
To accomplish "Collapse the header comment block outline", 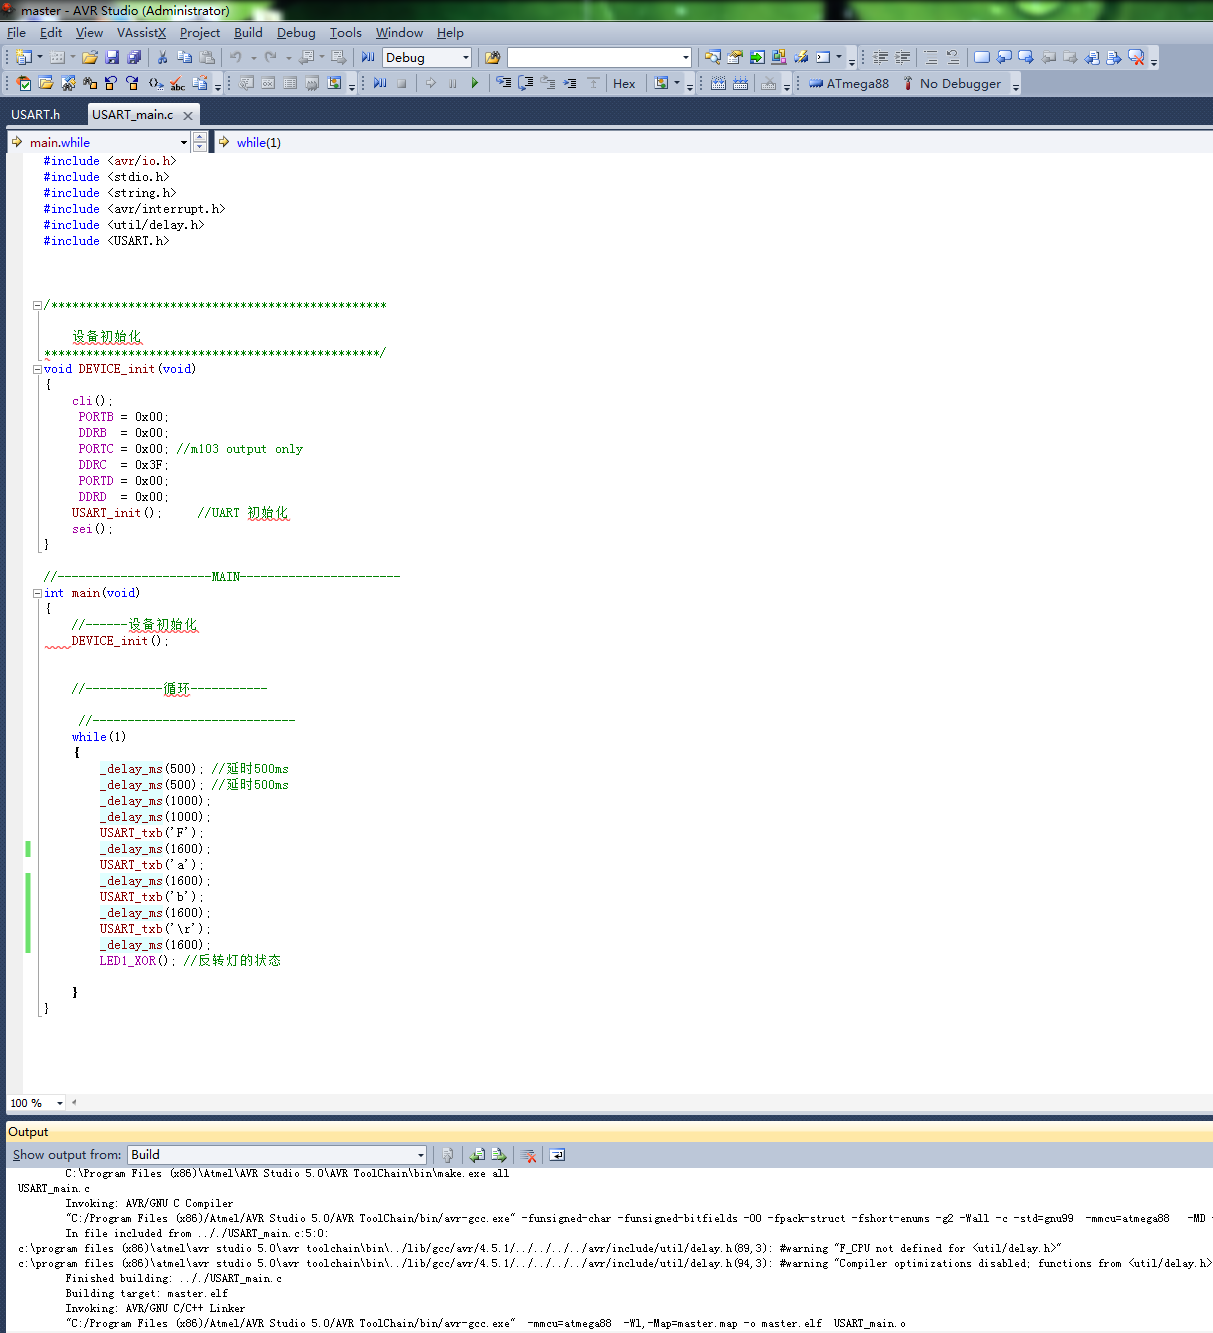I will [x=38, y=305].
